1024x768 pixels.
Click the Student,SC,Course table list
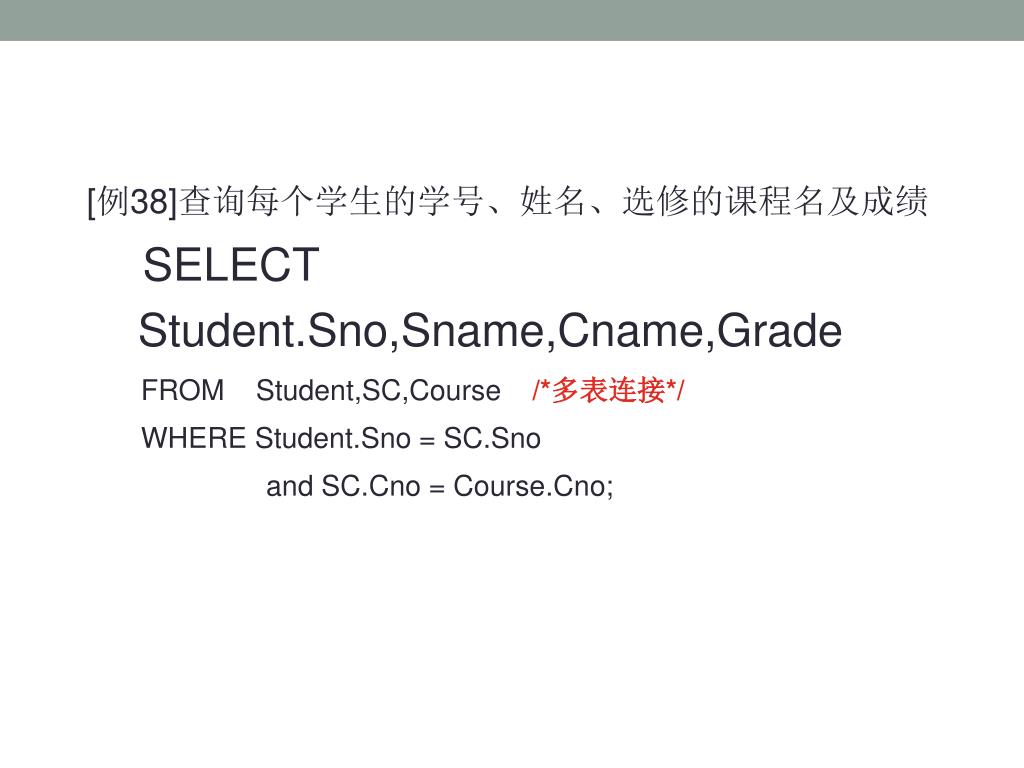(378, 391)
